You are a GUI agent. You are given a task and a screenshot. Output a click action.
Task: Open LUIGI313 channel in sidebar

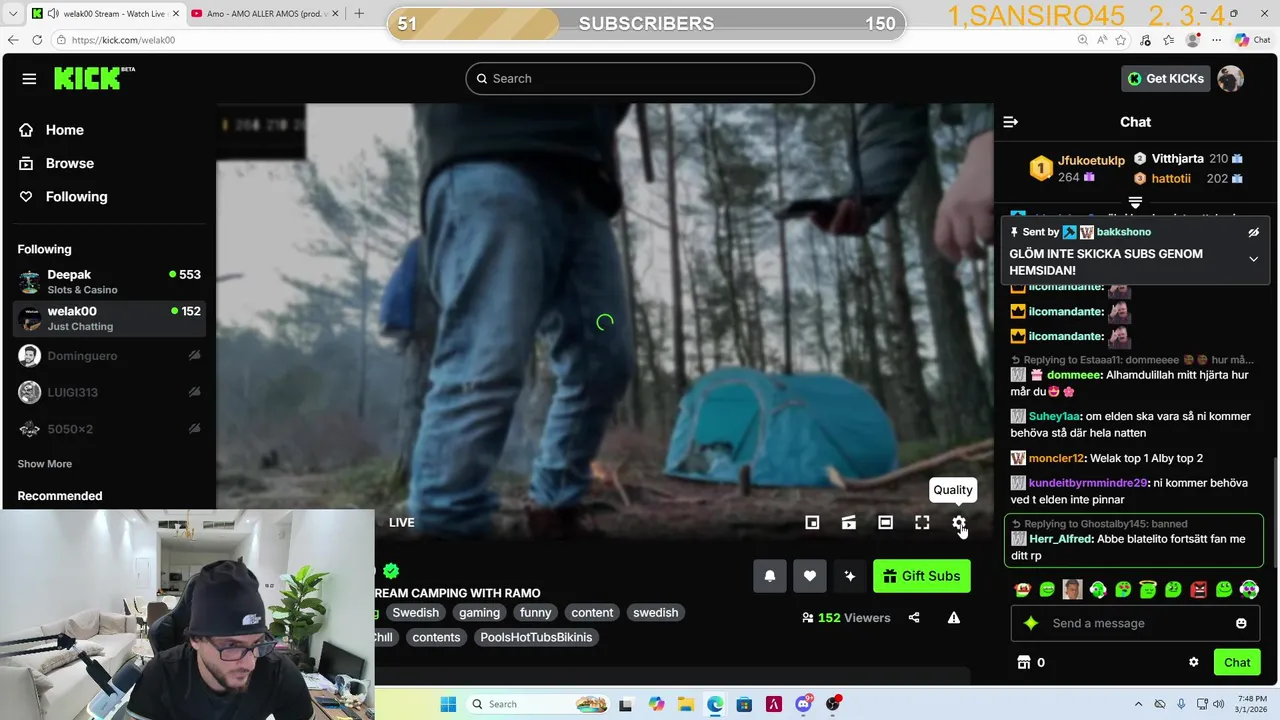pos(109,392)
